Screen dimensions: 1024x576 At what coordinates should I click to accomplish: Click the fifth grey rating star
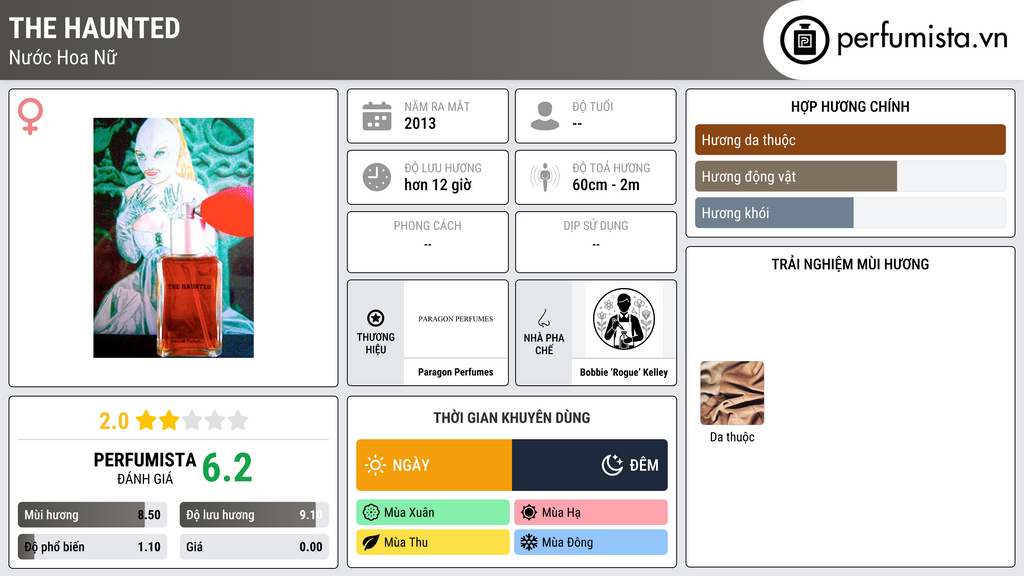click(238, 420)
